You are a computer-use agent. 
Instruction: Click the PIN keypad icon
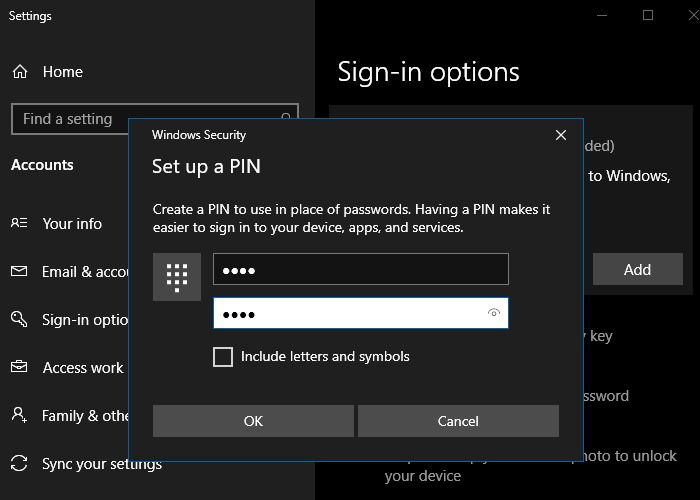tap(177, 277)
